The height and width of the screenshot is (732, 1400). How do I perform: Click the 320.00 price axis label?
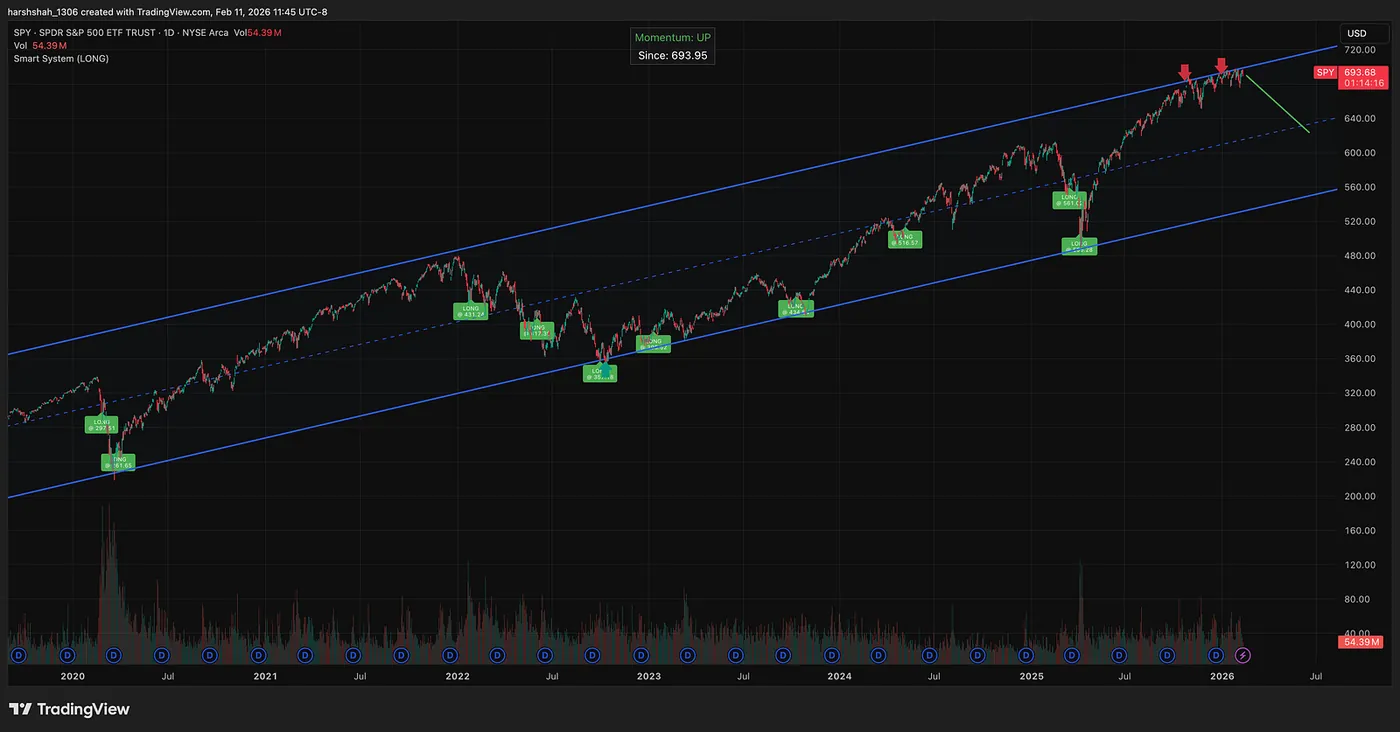(x=1360, y=393)
